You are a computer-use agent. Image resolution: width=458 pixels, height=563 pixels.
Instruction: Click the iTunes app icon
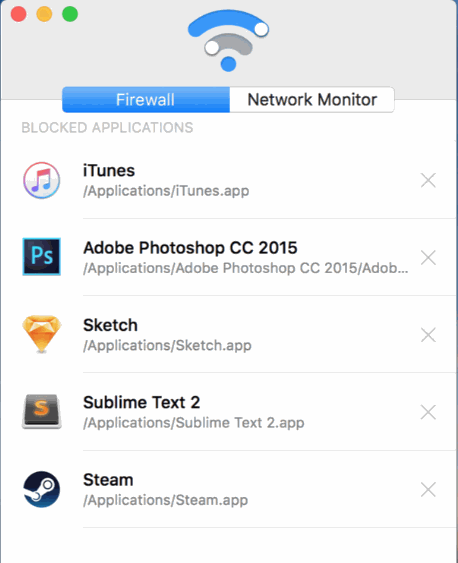click(42, 180)
